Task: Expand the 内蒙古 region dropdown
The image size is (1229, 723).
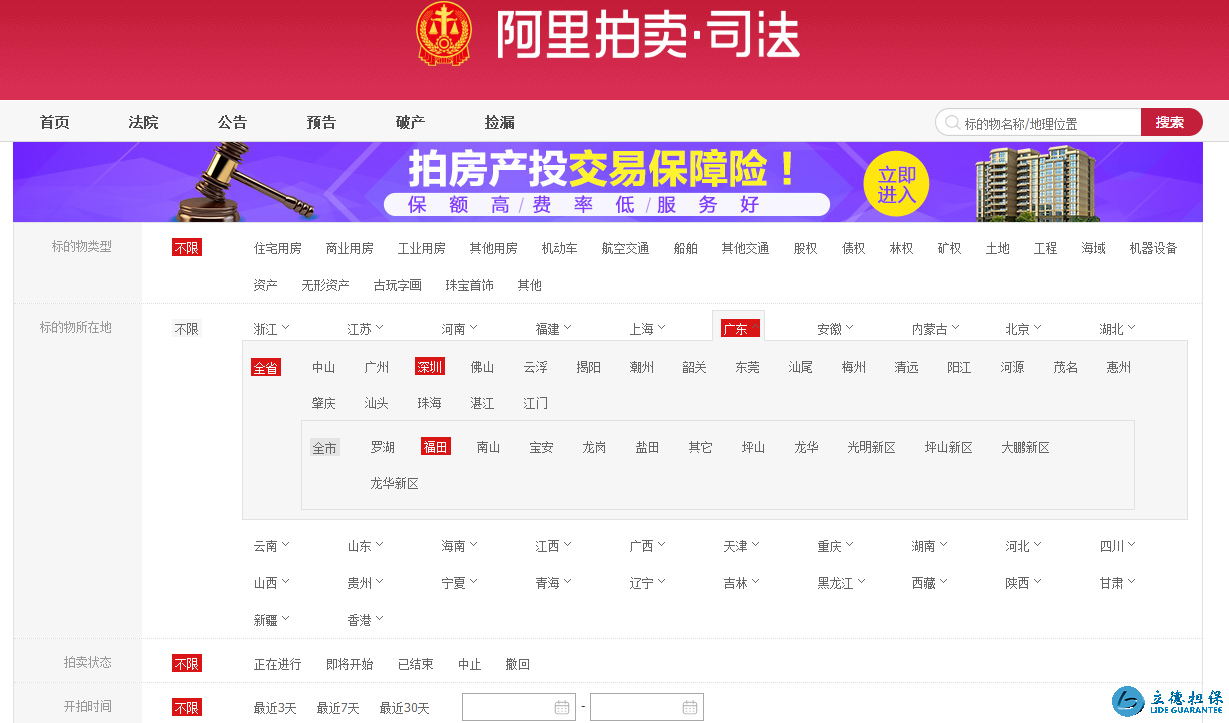Action: (x=935, y=329)
